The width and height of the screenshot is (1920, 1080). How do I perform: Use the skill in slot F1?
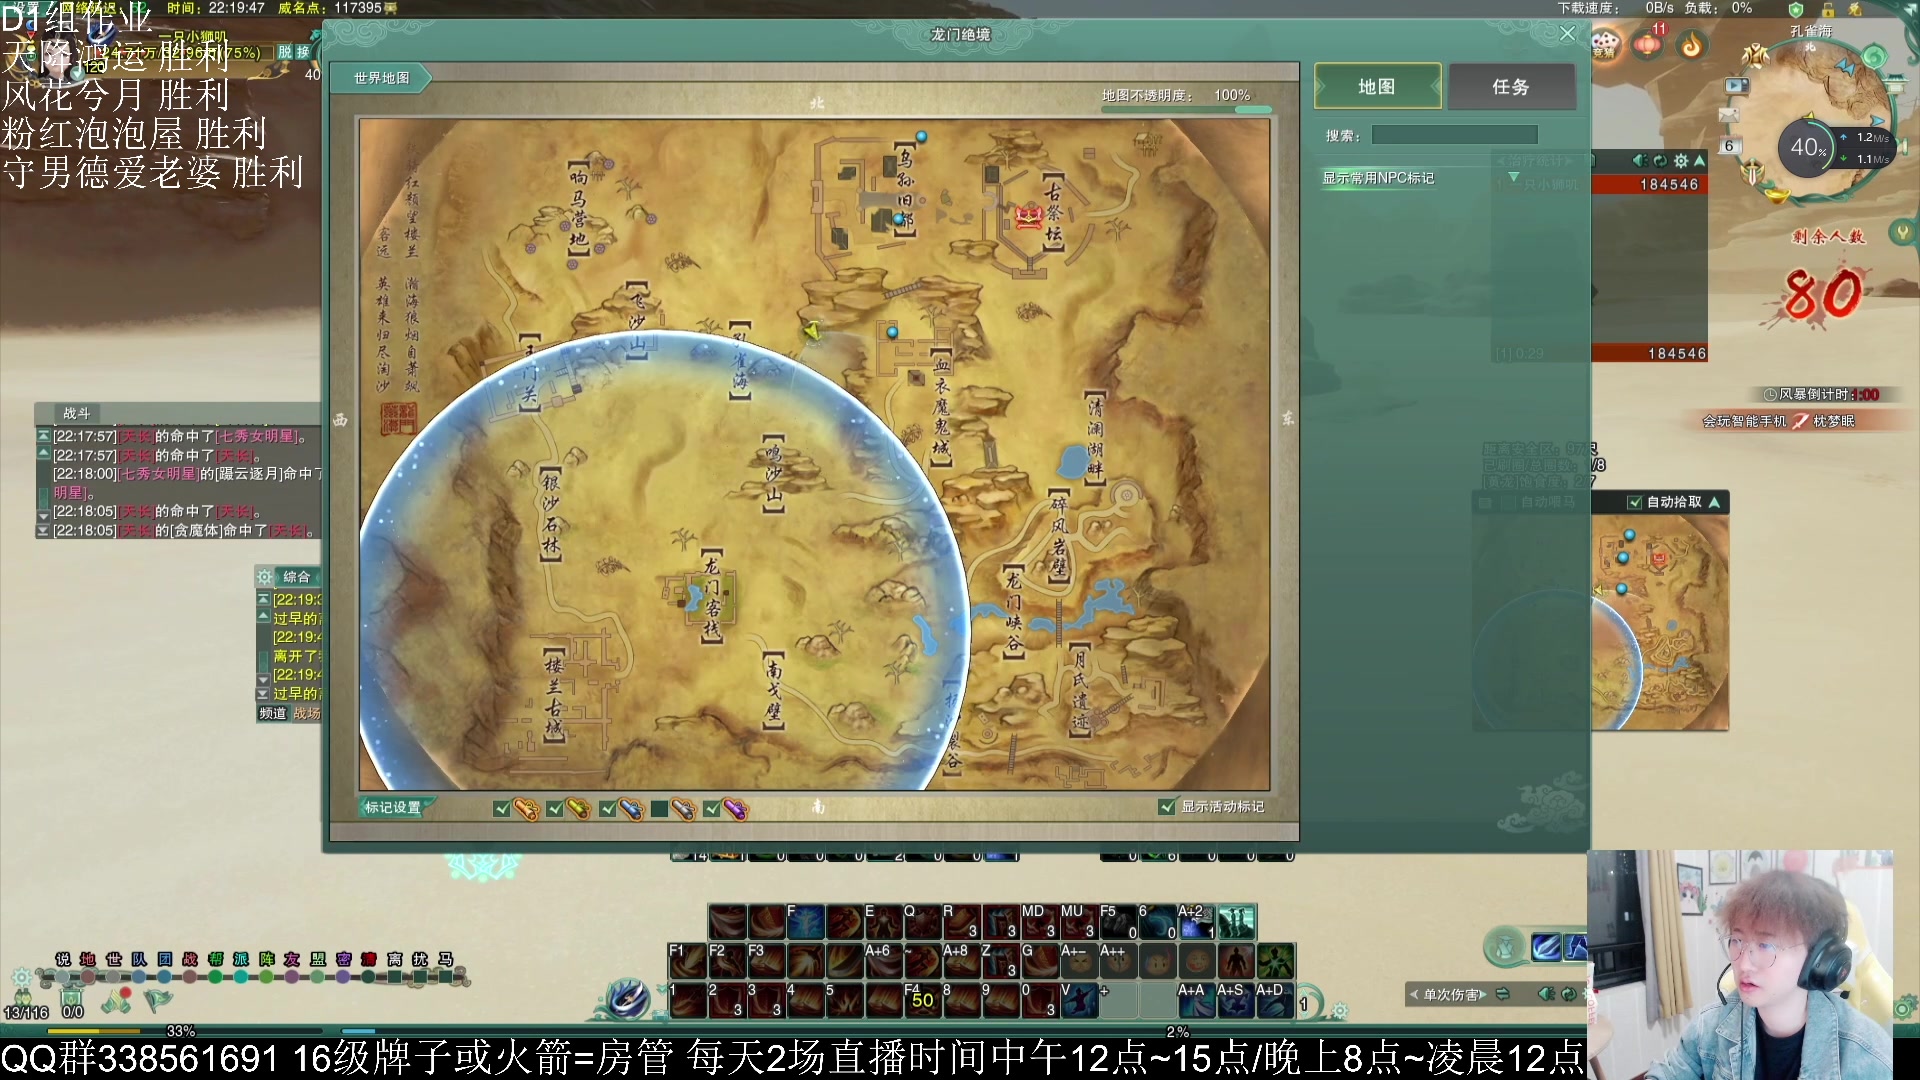pyautogui.click(x=687, y=961)
